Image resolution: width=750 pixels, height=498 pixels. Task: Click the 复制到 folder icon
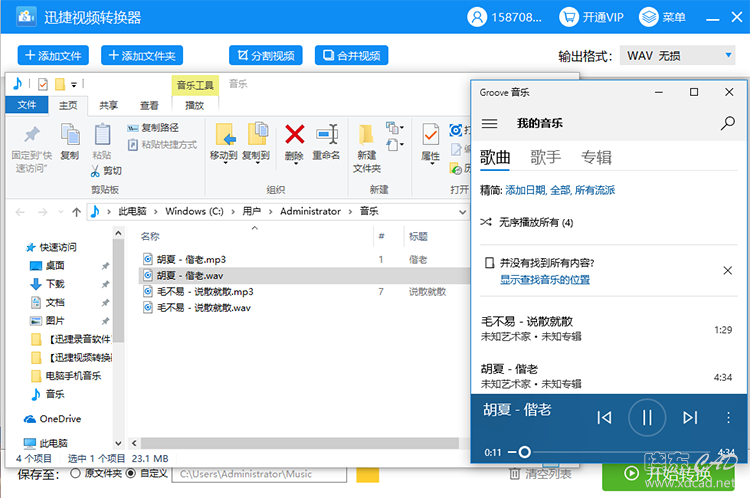(257, 133)
